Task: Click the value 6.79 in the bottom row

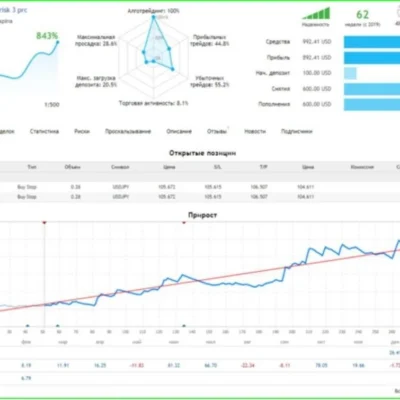Action: (x=26, y=378)
